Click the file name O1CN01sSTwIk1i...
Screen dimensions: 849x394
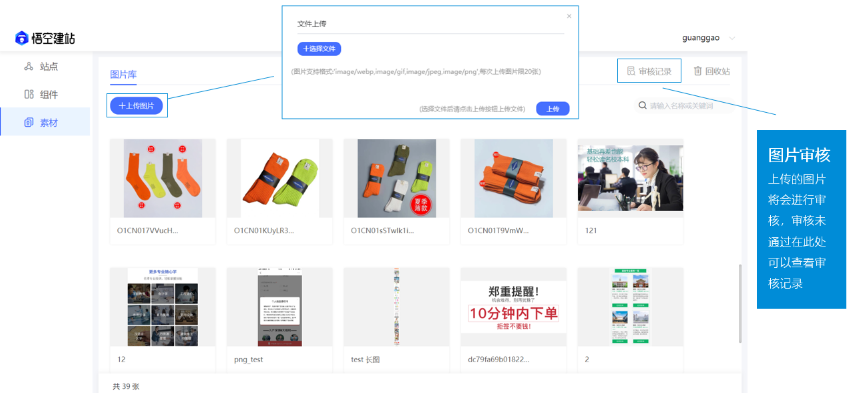point(383,231)
